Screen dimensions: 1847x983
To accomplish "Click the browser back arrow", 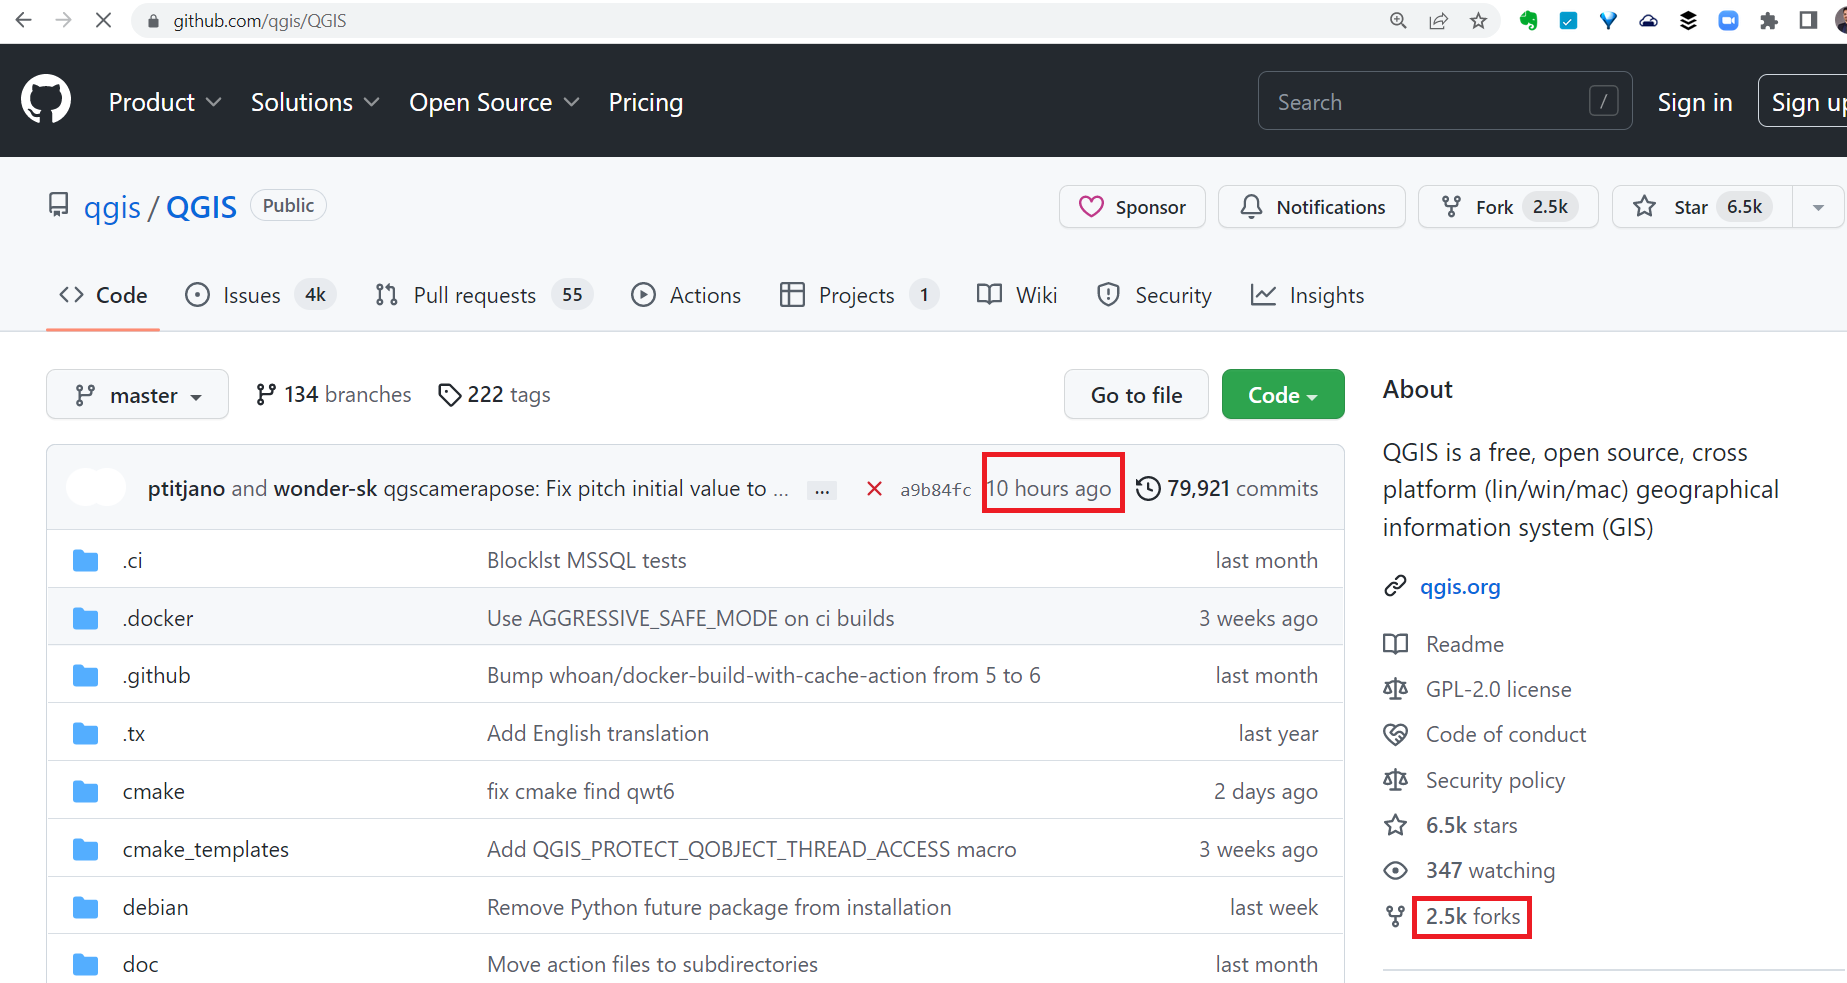I will click(x=24, y=20).
